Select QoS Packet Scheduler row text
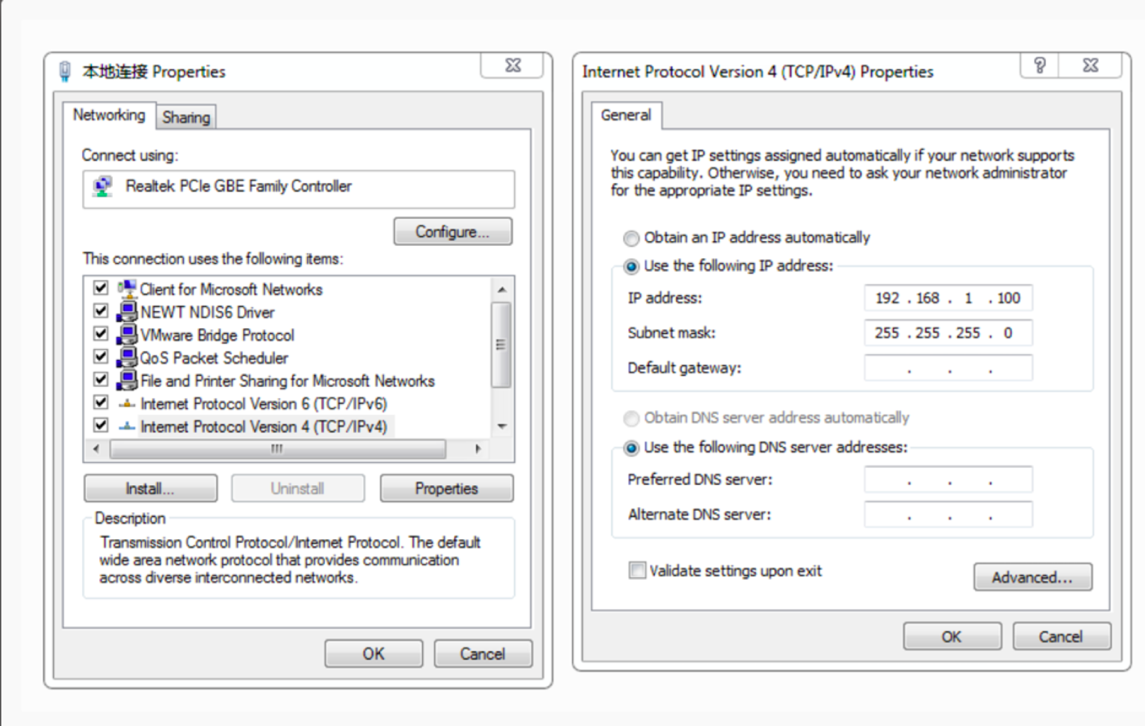The height and width of the screenshot is (726, 1145). 214,358
